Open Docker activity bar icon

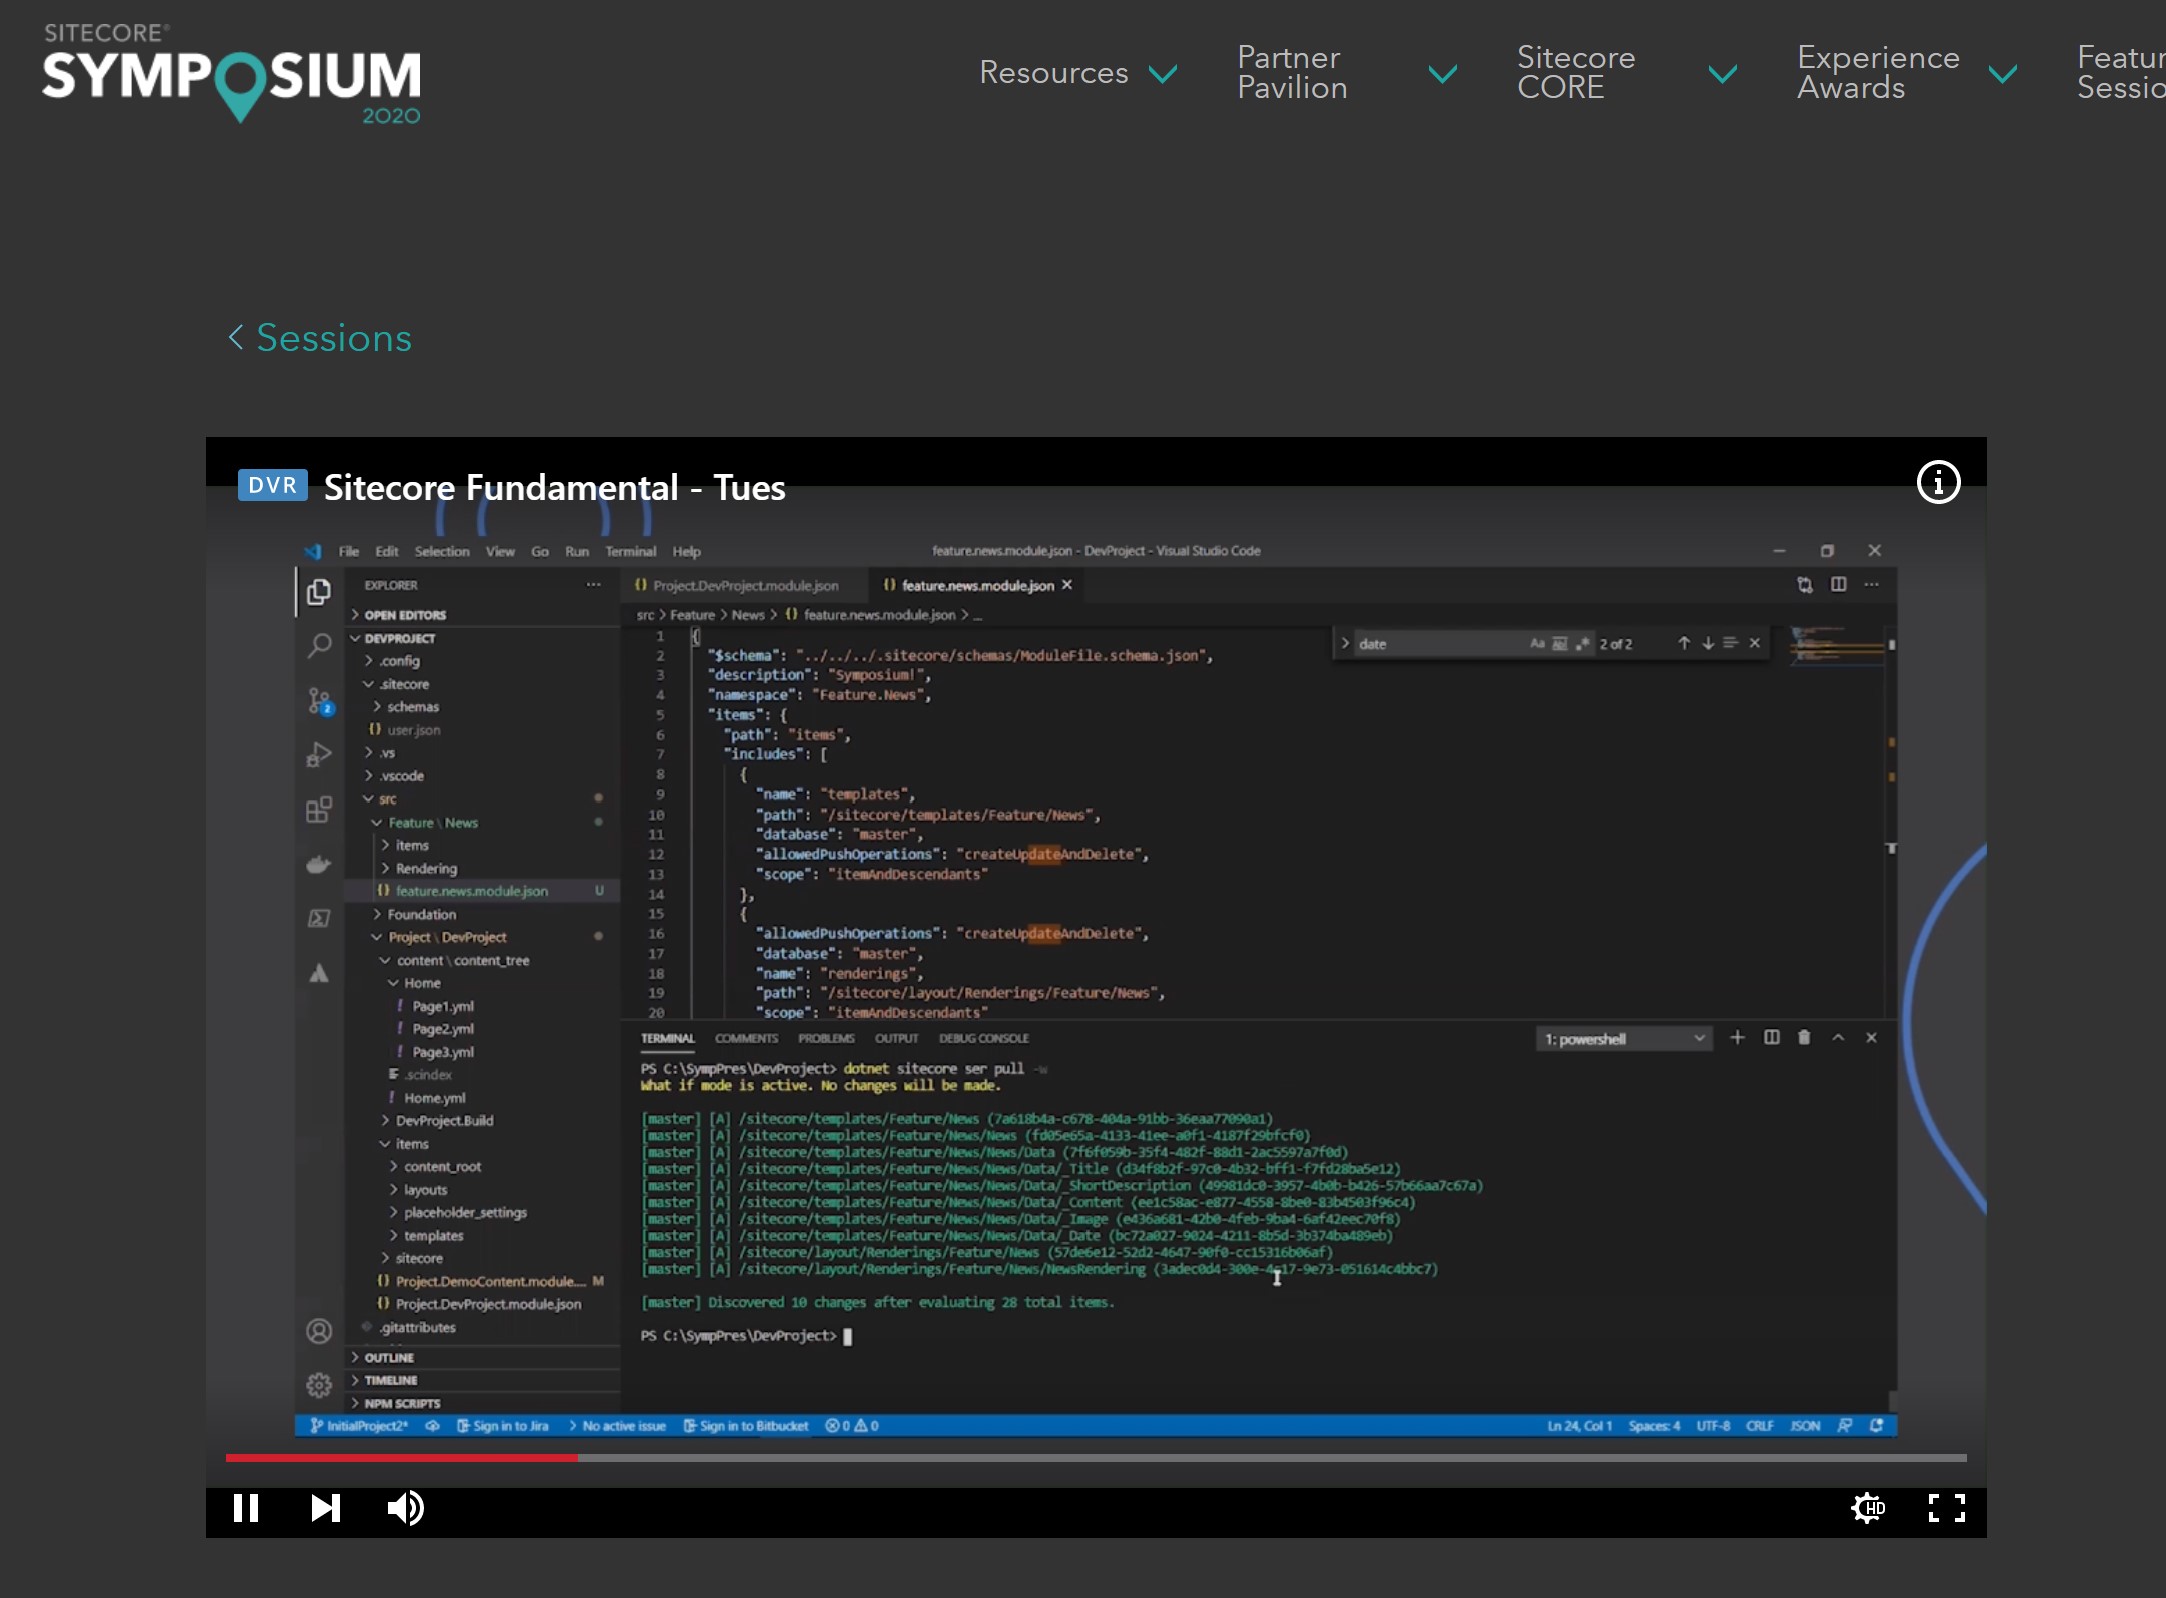pos(319,864)
